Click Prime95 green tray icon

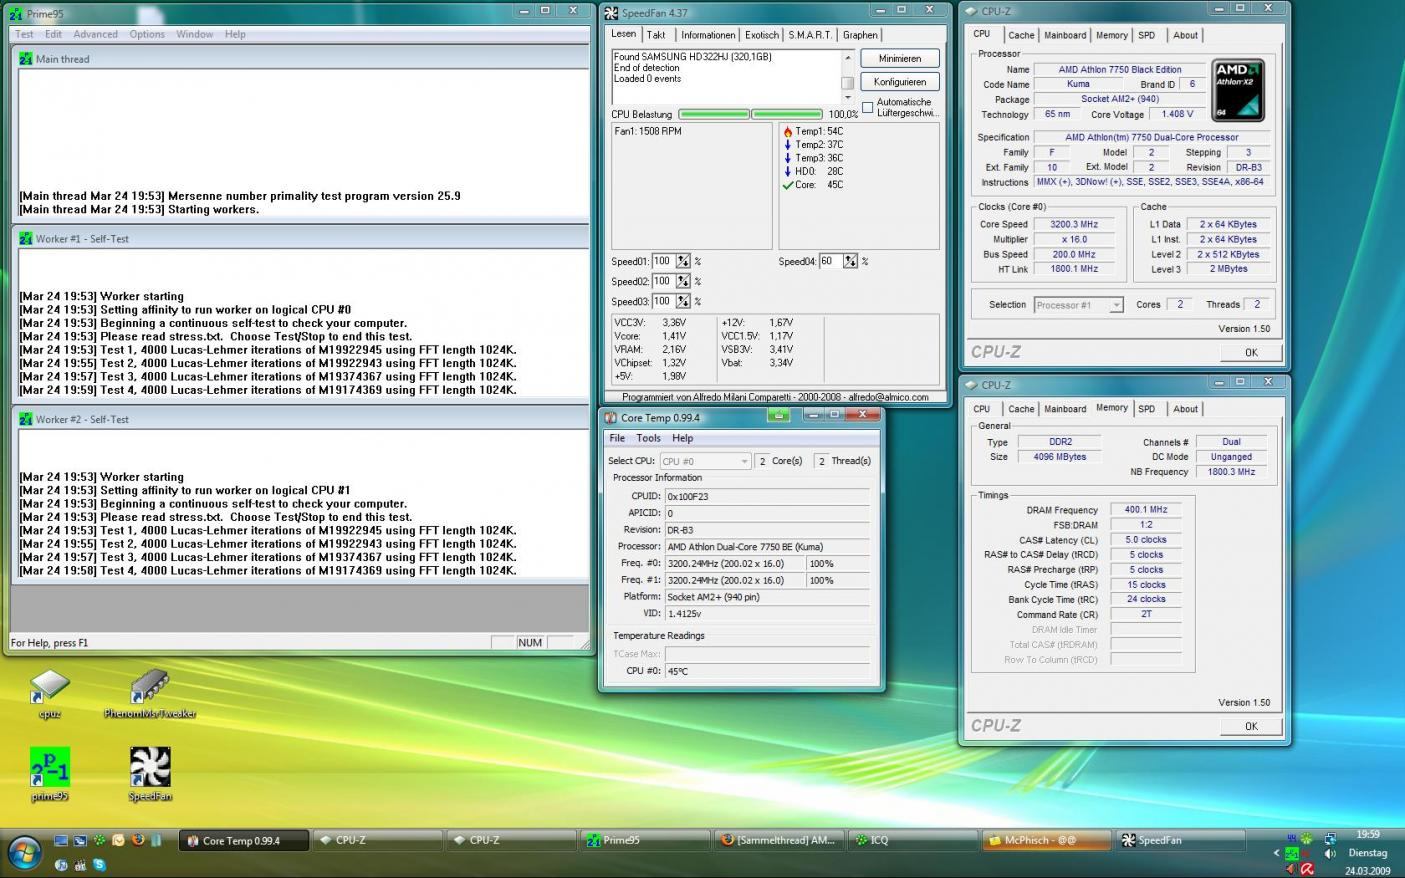(x=1292, y=853)
